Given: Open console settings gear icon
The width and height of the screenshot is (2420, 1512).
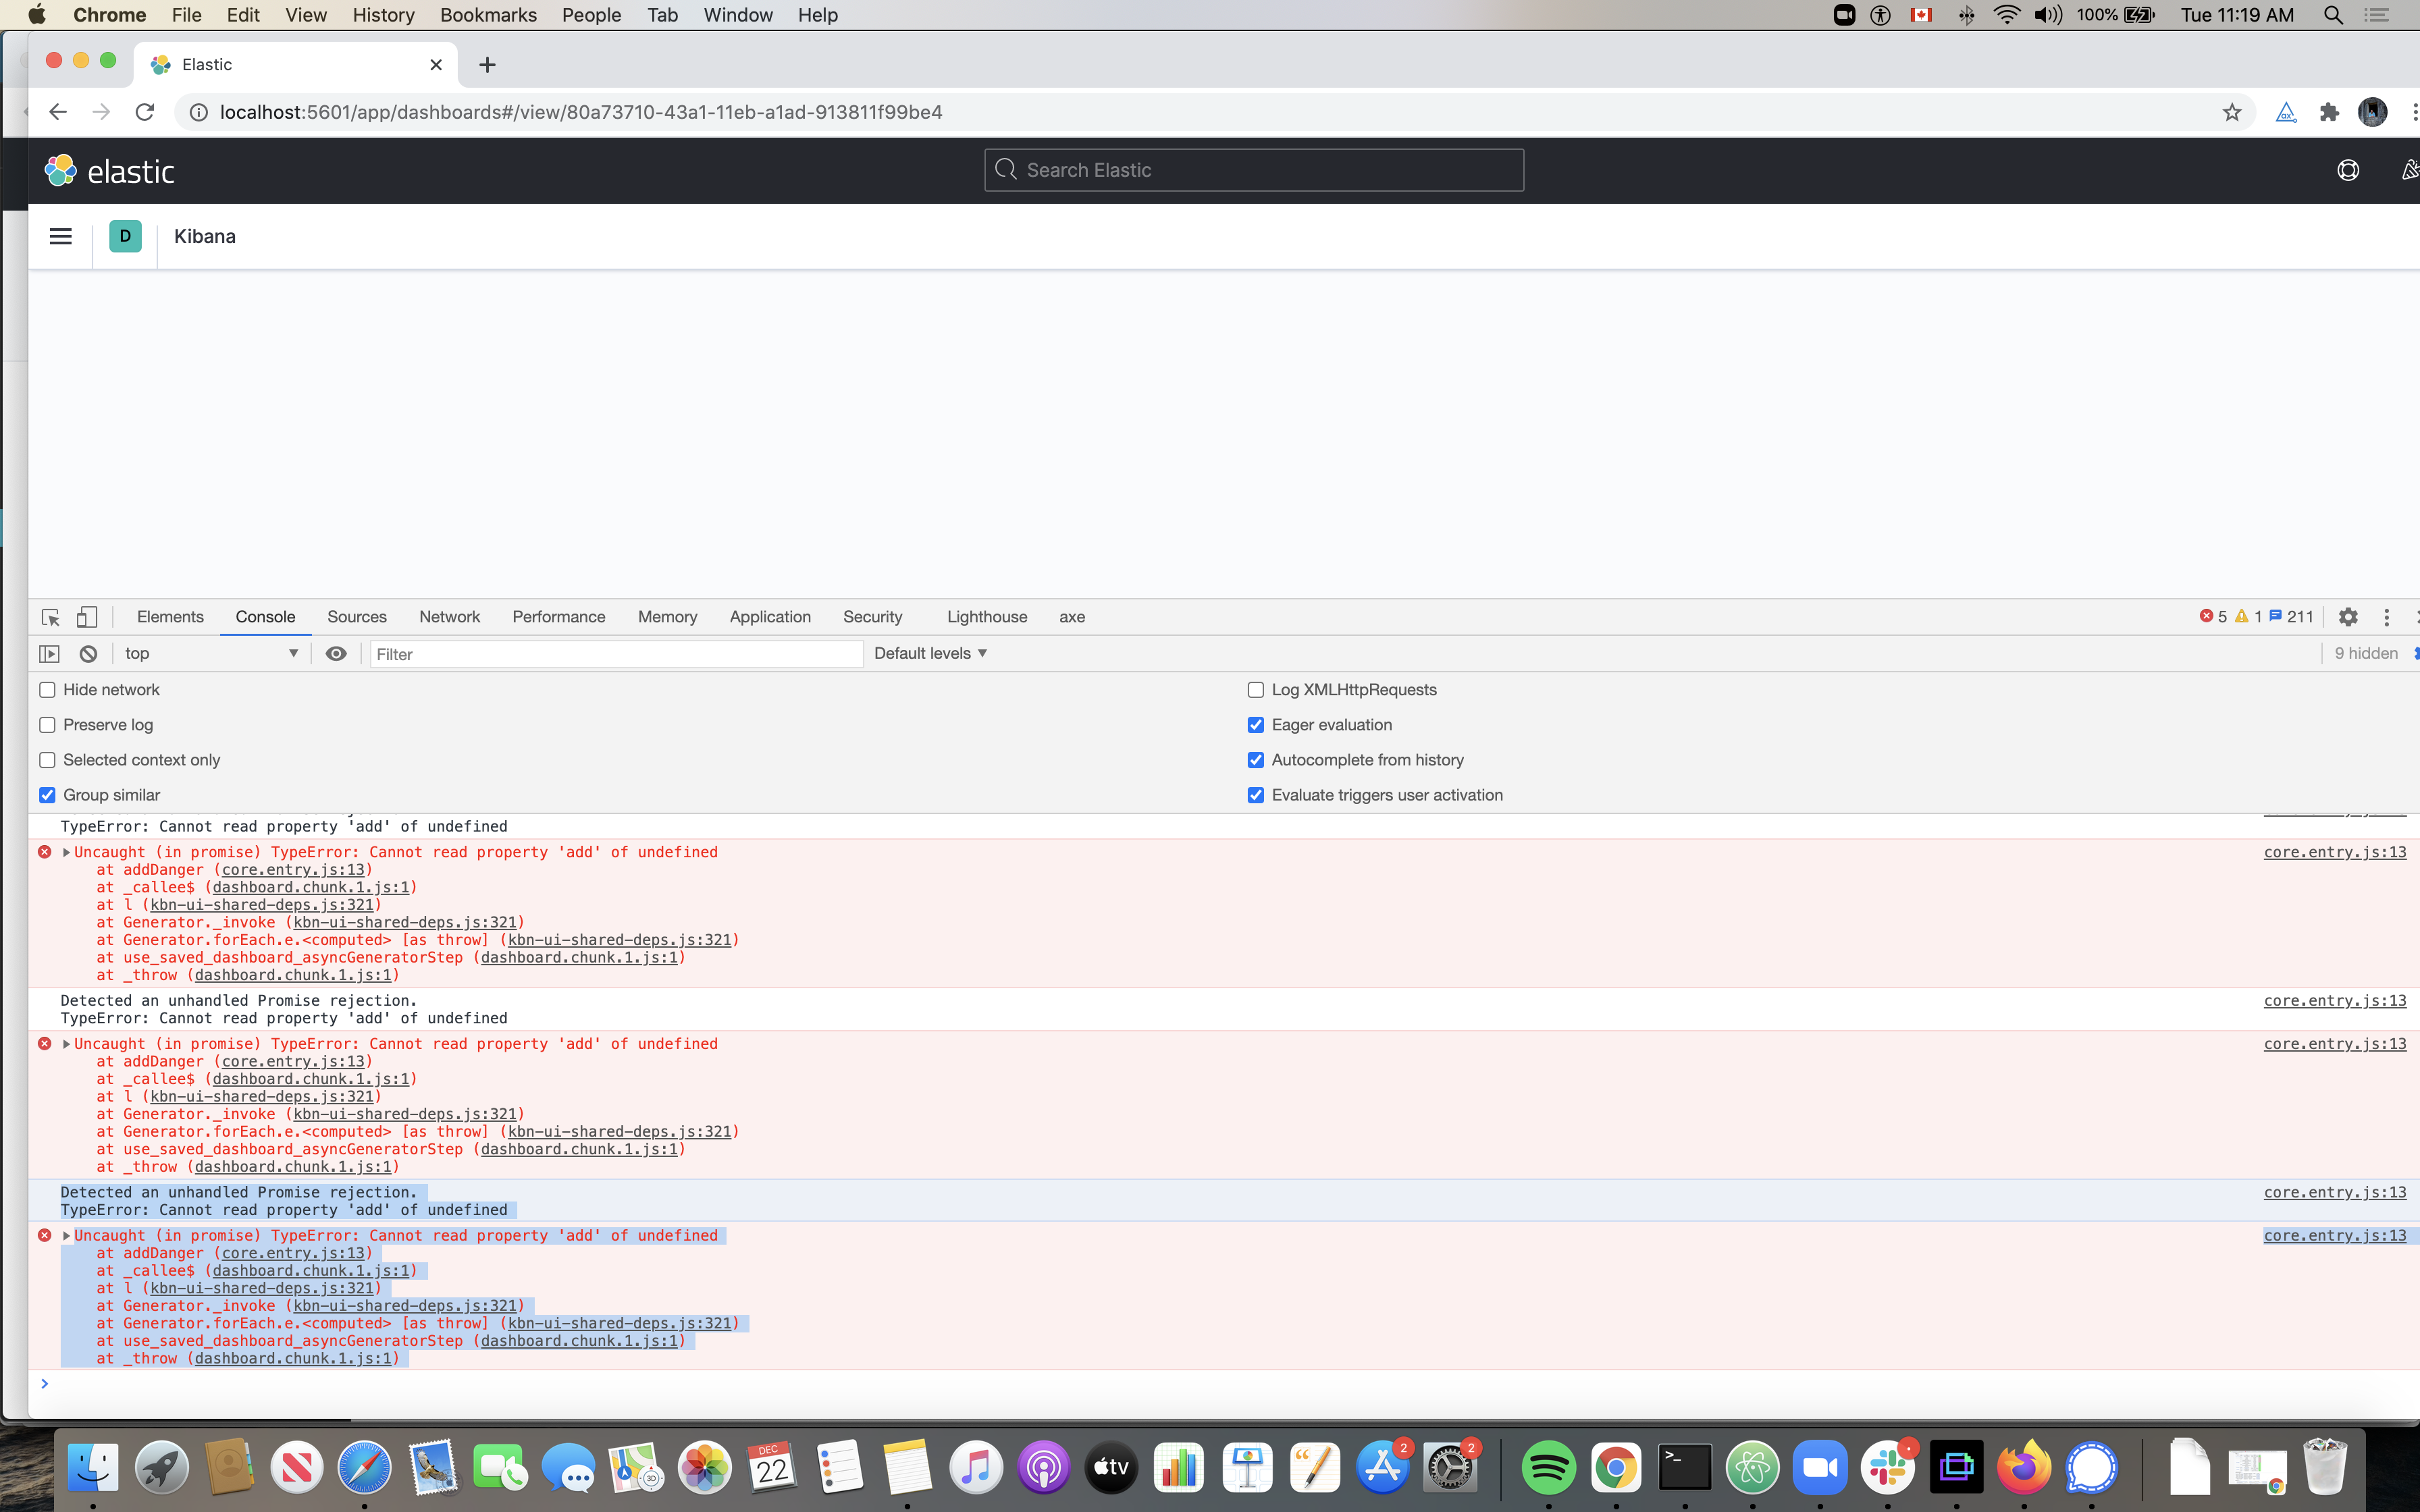Looking at the screenshot, I should [2348, 617].
